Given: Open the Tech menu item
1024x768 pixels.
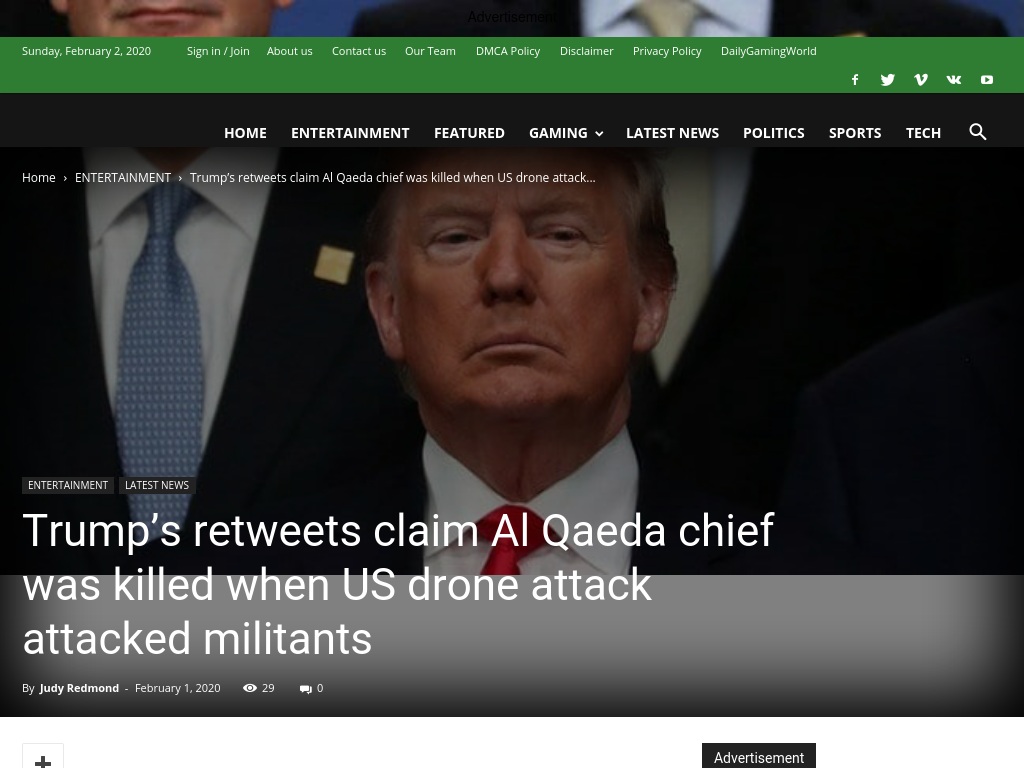Looking at the screenshot, I should point(923,133).
